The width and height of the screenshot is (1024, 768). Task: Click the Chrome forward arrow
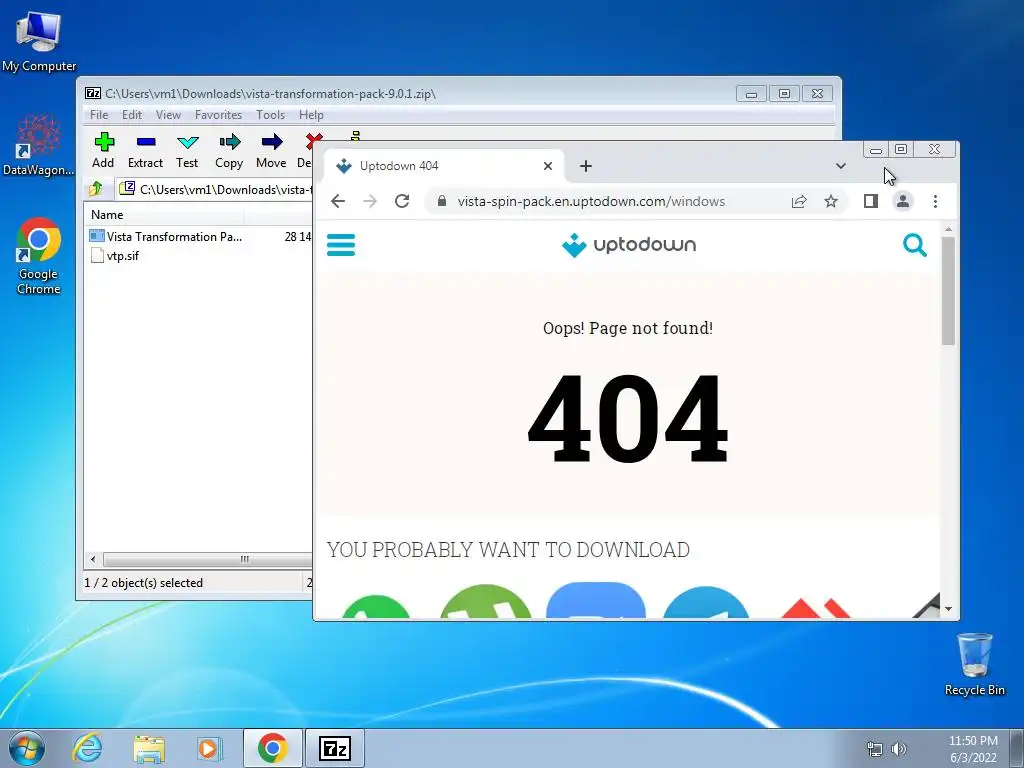click(370, 201)
